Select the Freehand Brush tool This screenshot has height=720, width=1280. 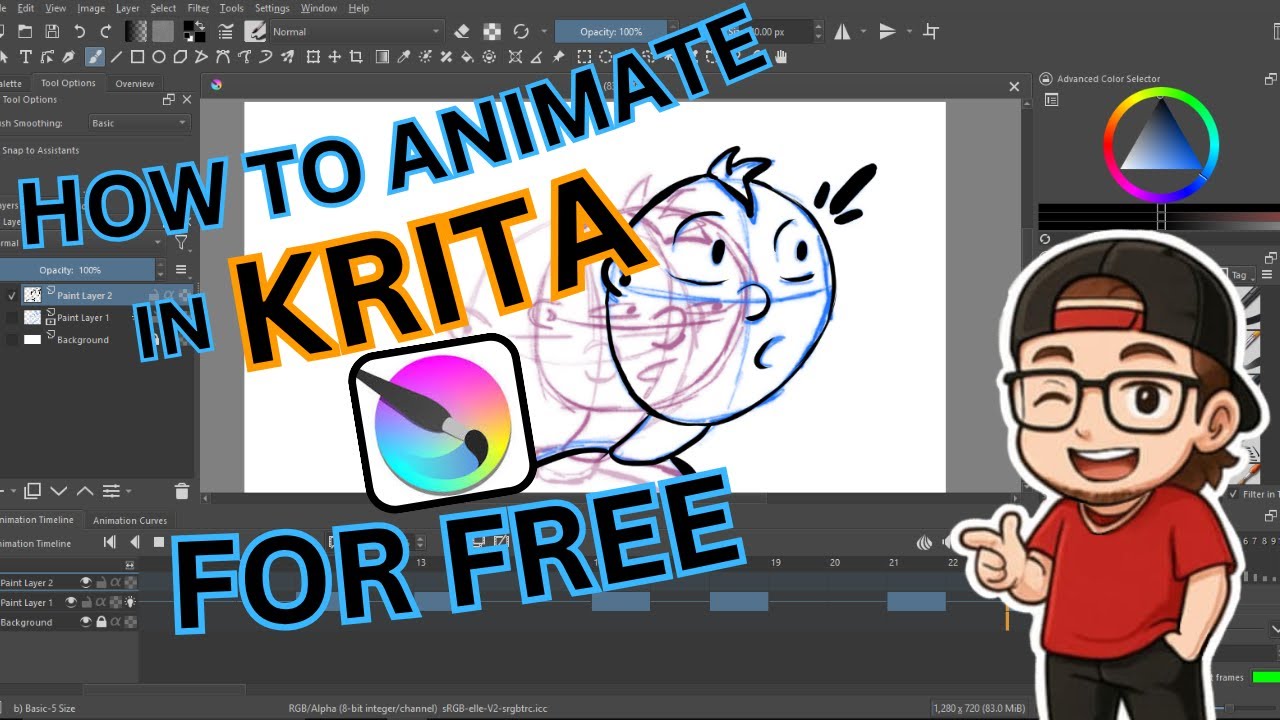(95, 57)
